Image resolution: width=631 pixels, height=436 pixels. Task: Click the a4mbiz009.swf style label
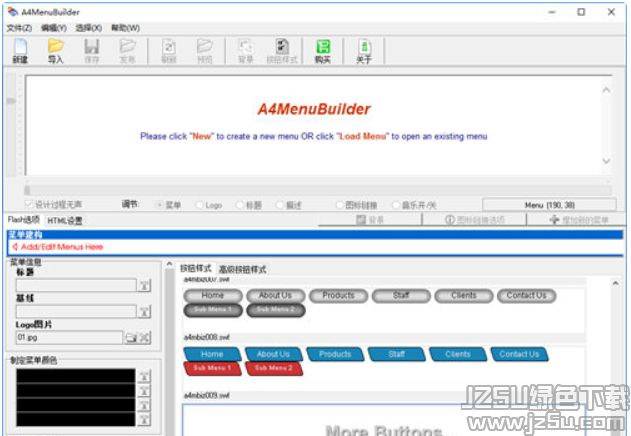(x=207, y=395)
